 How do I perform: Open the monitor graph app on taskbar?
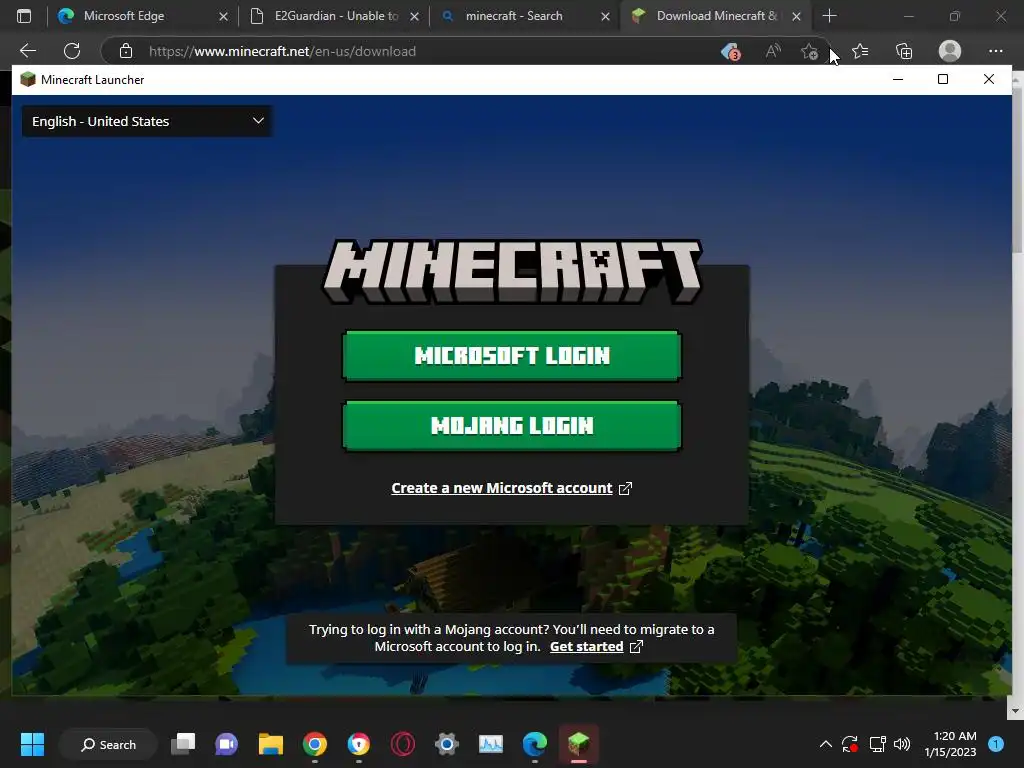(490, 744)
